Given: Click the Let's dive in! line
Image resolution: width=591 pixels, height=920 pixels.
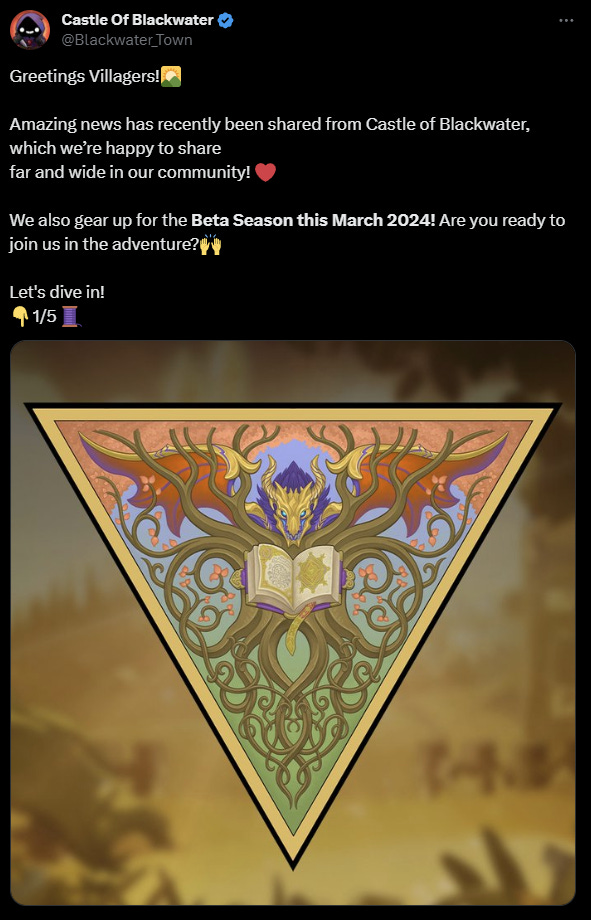Looking at the screenshot, I should 57,292.
